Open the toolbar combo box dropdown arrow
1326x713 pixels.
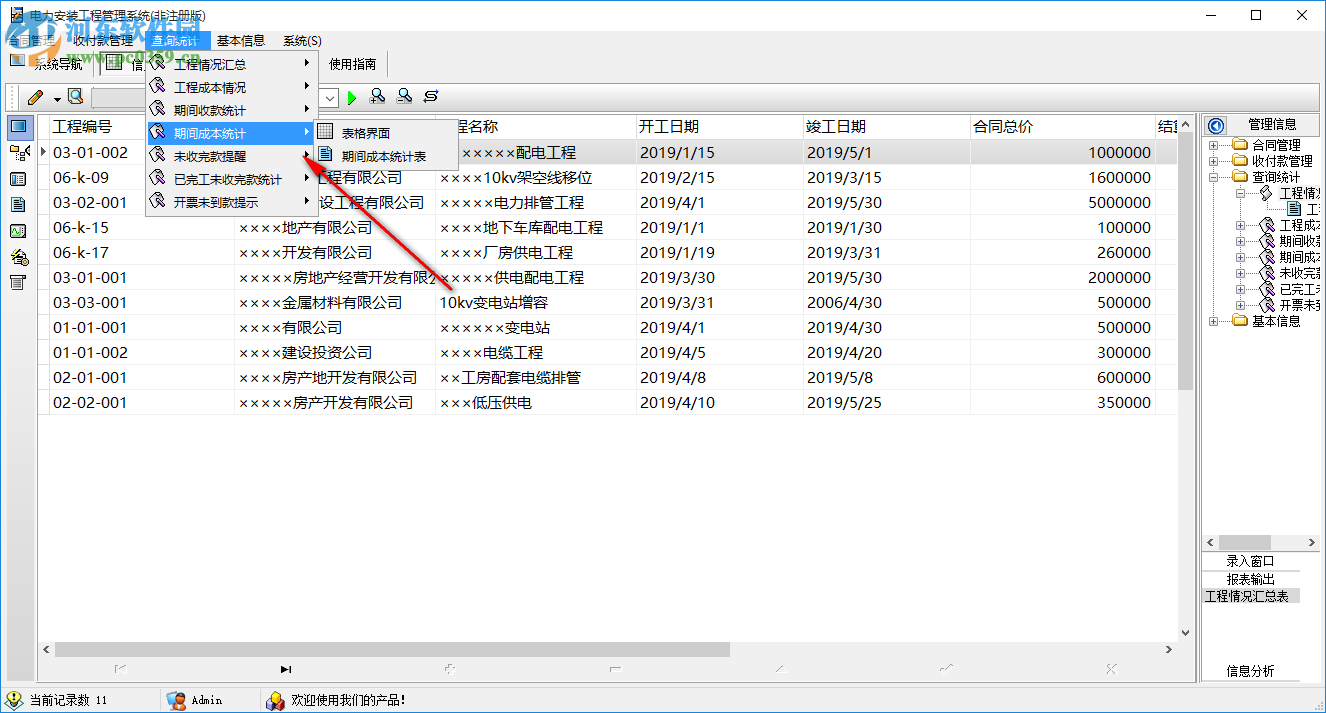328,97
